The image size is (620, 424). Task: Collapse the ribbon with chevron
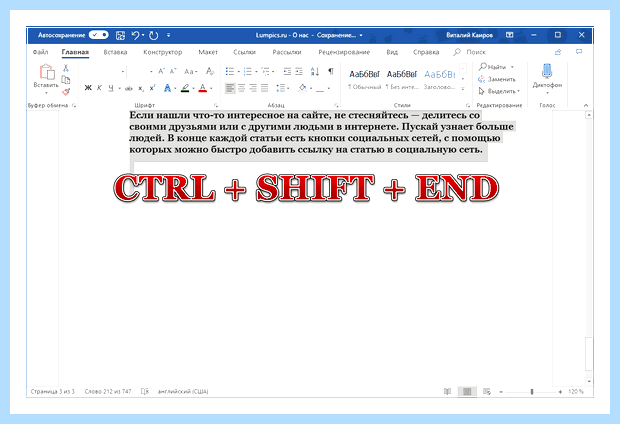pos(586,105)
